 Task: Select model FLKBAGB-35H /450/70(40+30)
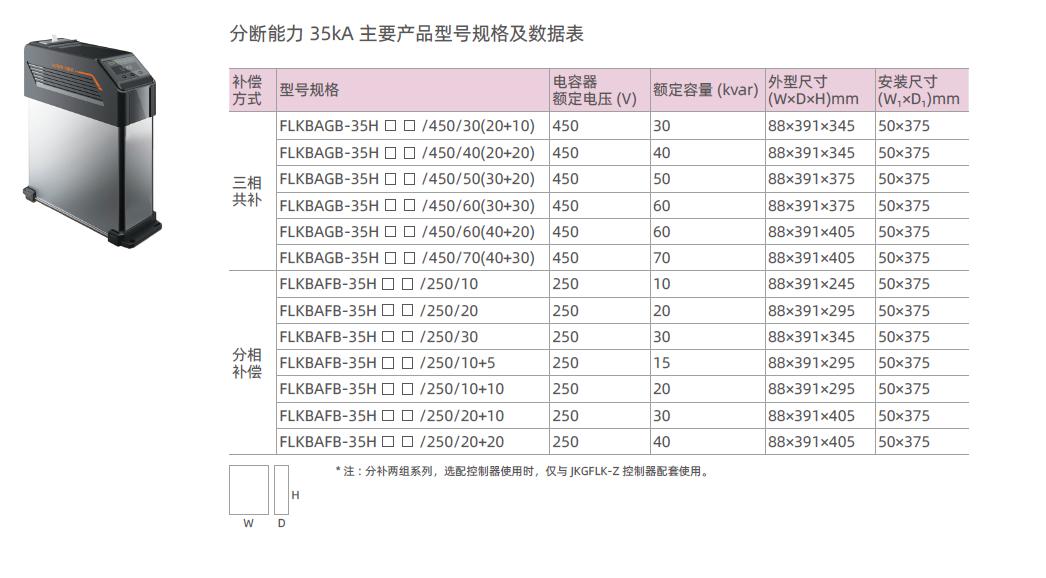pyautogui.click(x=407, y=258)
